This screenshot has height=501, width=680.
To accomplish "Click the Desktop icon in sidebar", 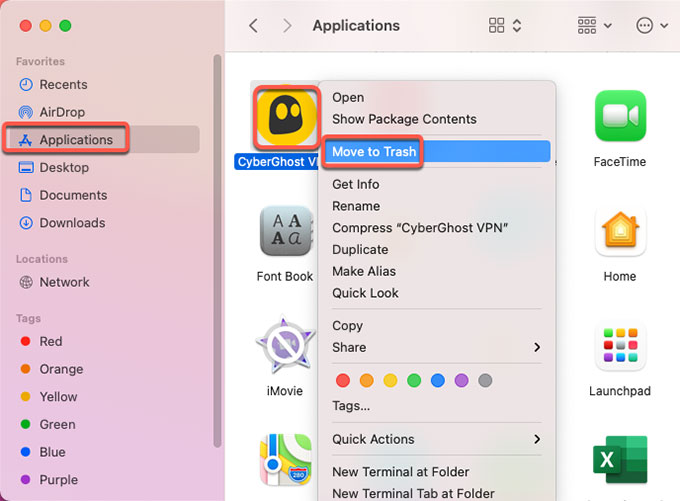I will click(26, 167).
